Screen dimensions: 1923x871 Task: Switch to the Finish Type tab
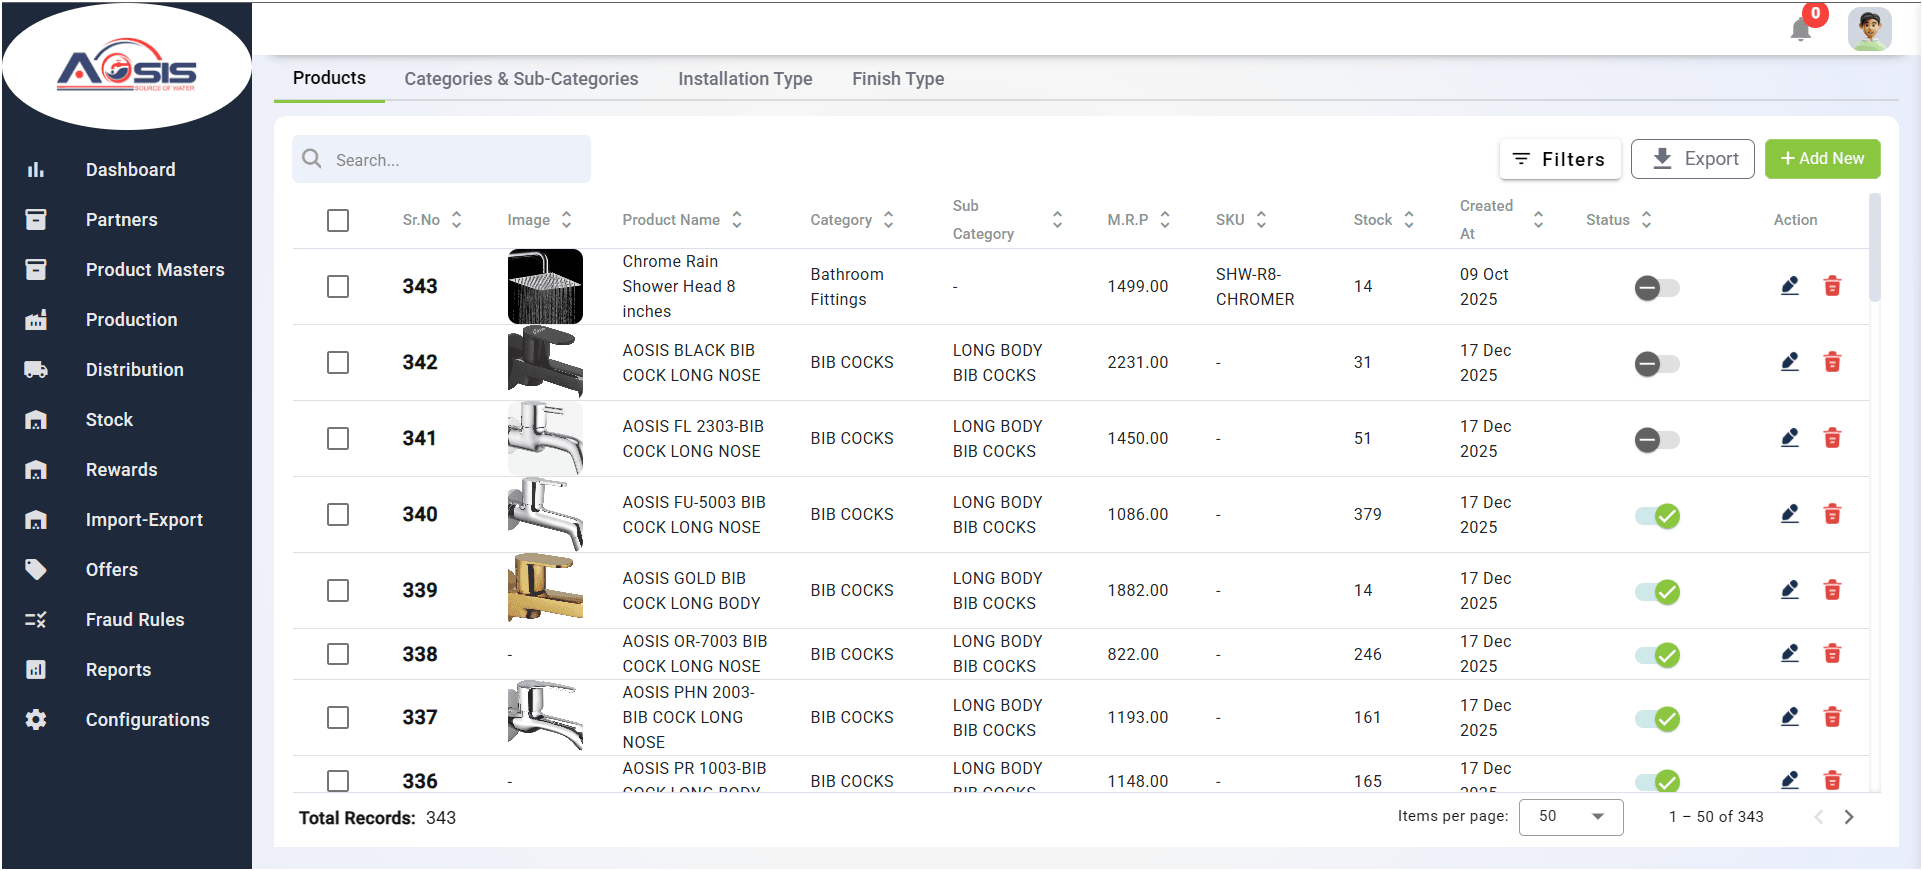click(898, 79)
